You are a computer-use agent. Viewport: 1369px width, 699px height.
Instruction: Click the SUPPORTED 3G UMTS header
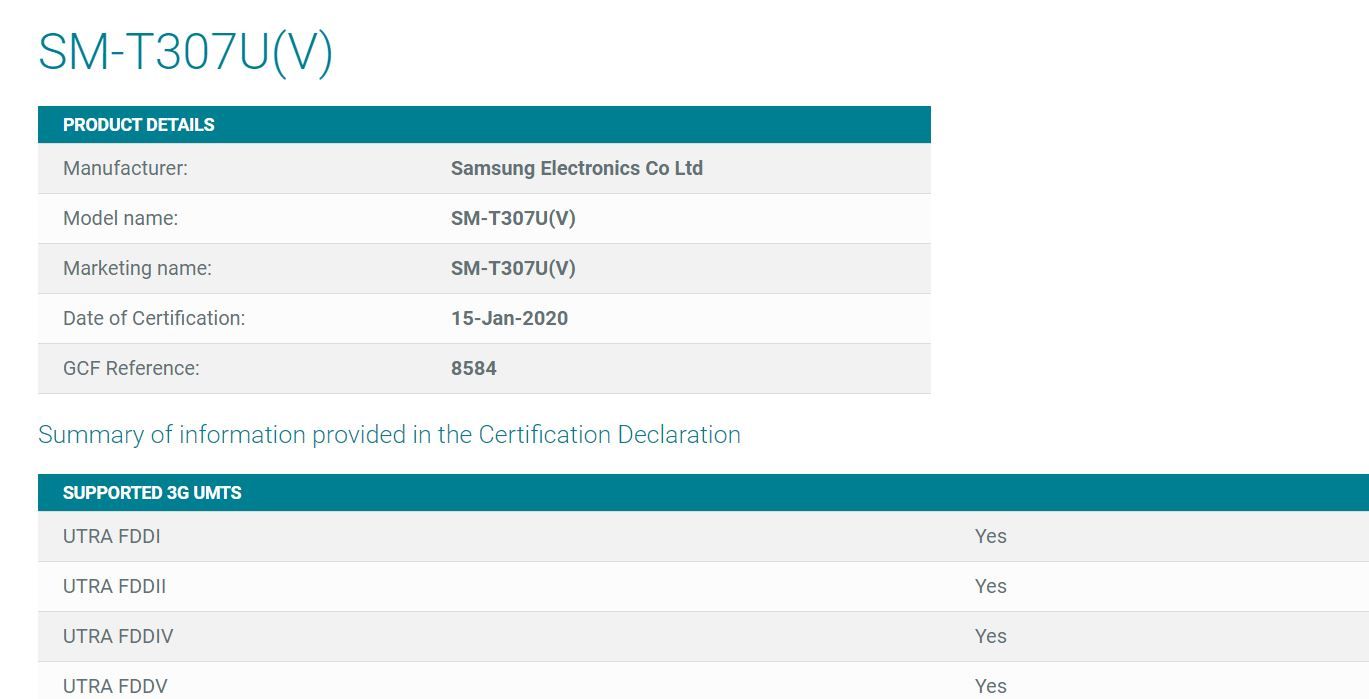pyautogui.click(x=152, y=493)
